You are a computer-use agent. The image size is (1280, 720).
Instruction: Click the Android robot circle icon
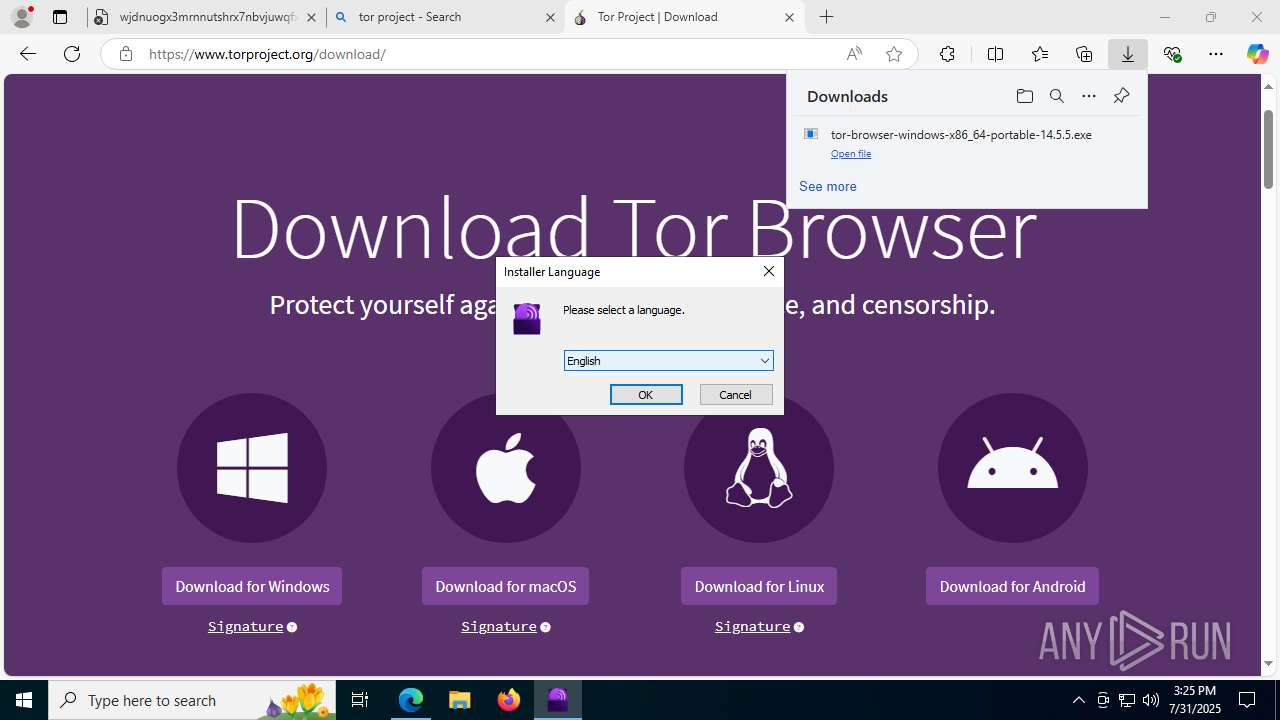1013,468
